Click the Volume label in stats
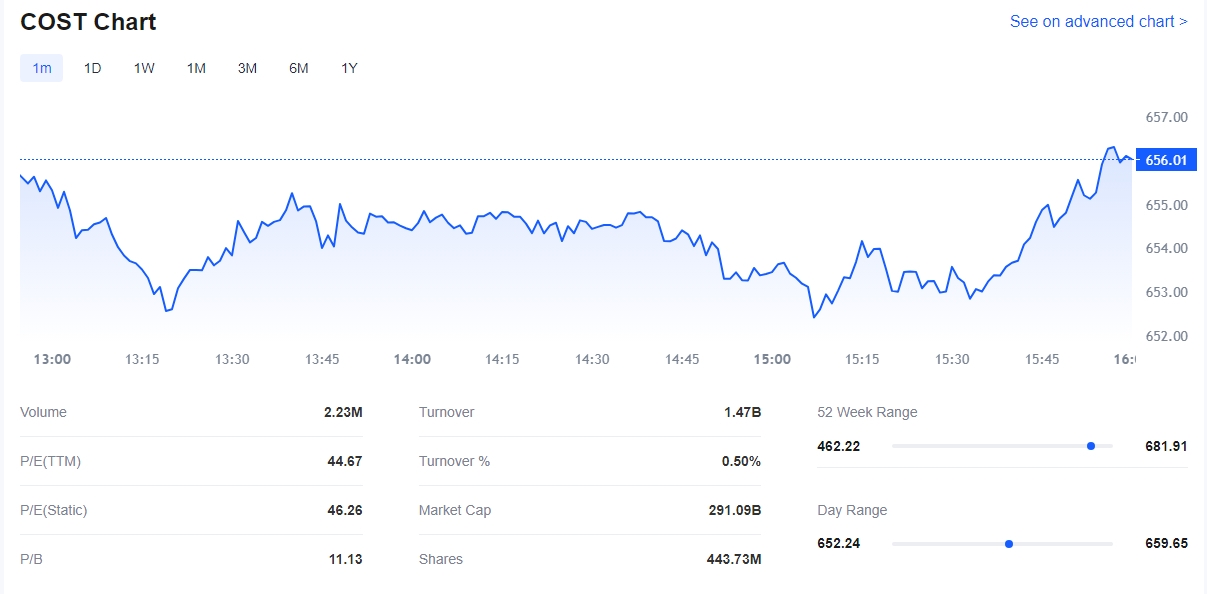 tap(43, 412)
